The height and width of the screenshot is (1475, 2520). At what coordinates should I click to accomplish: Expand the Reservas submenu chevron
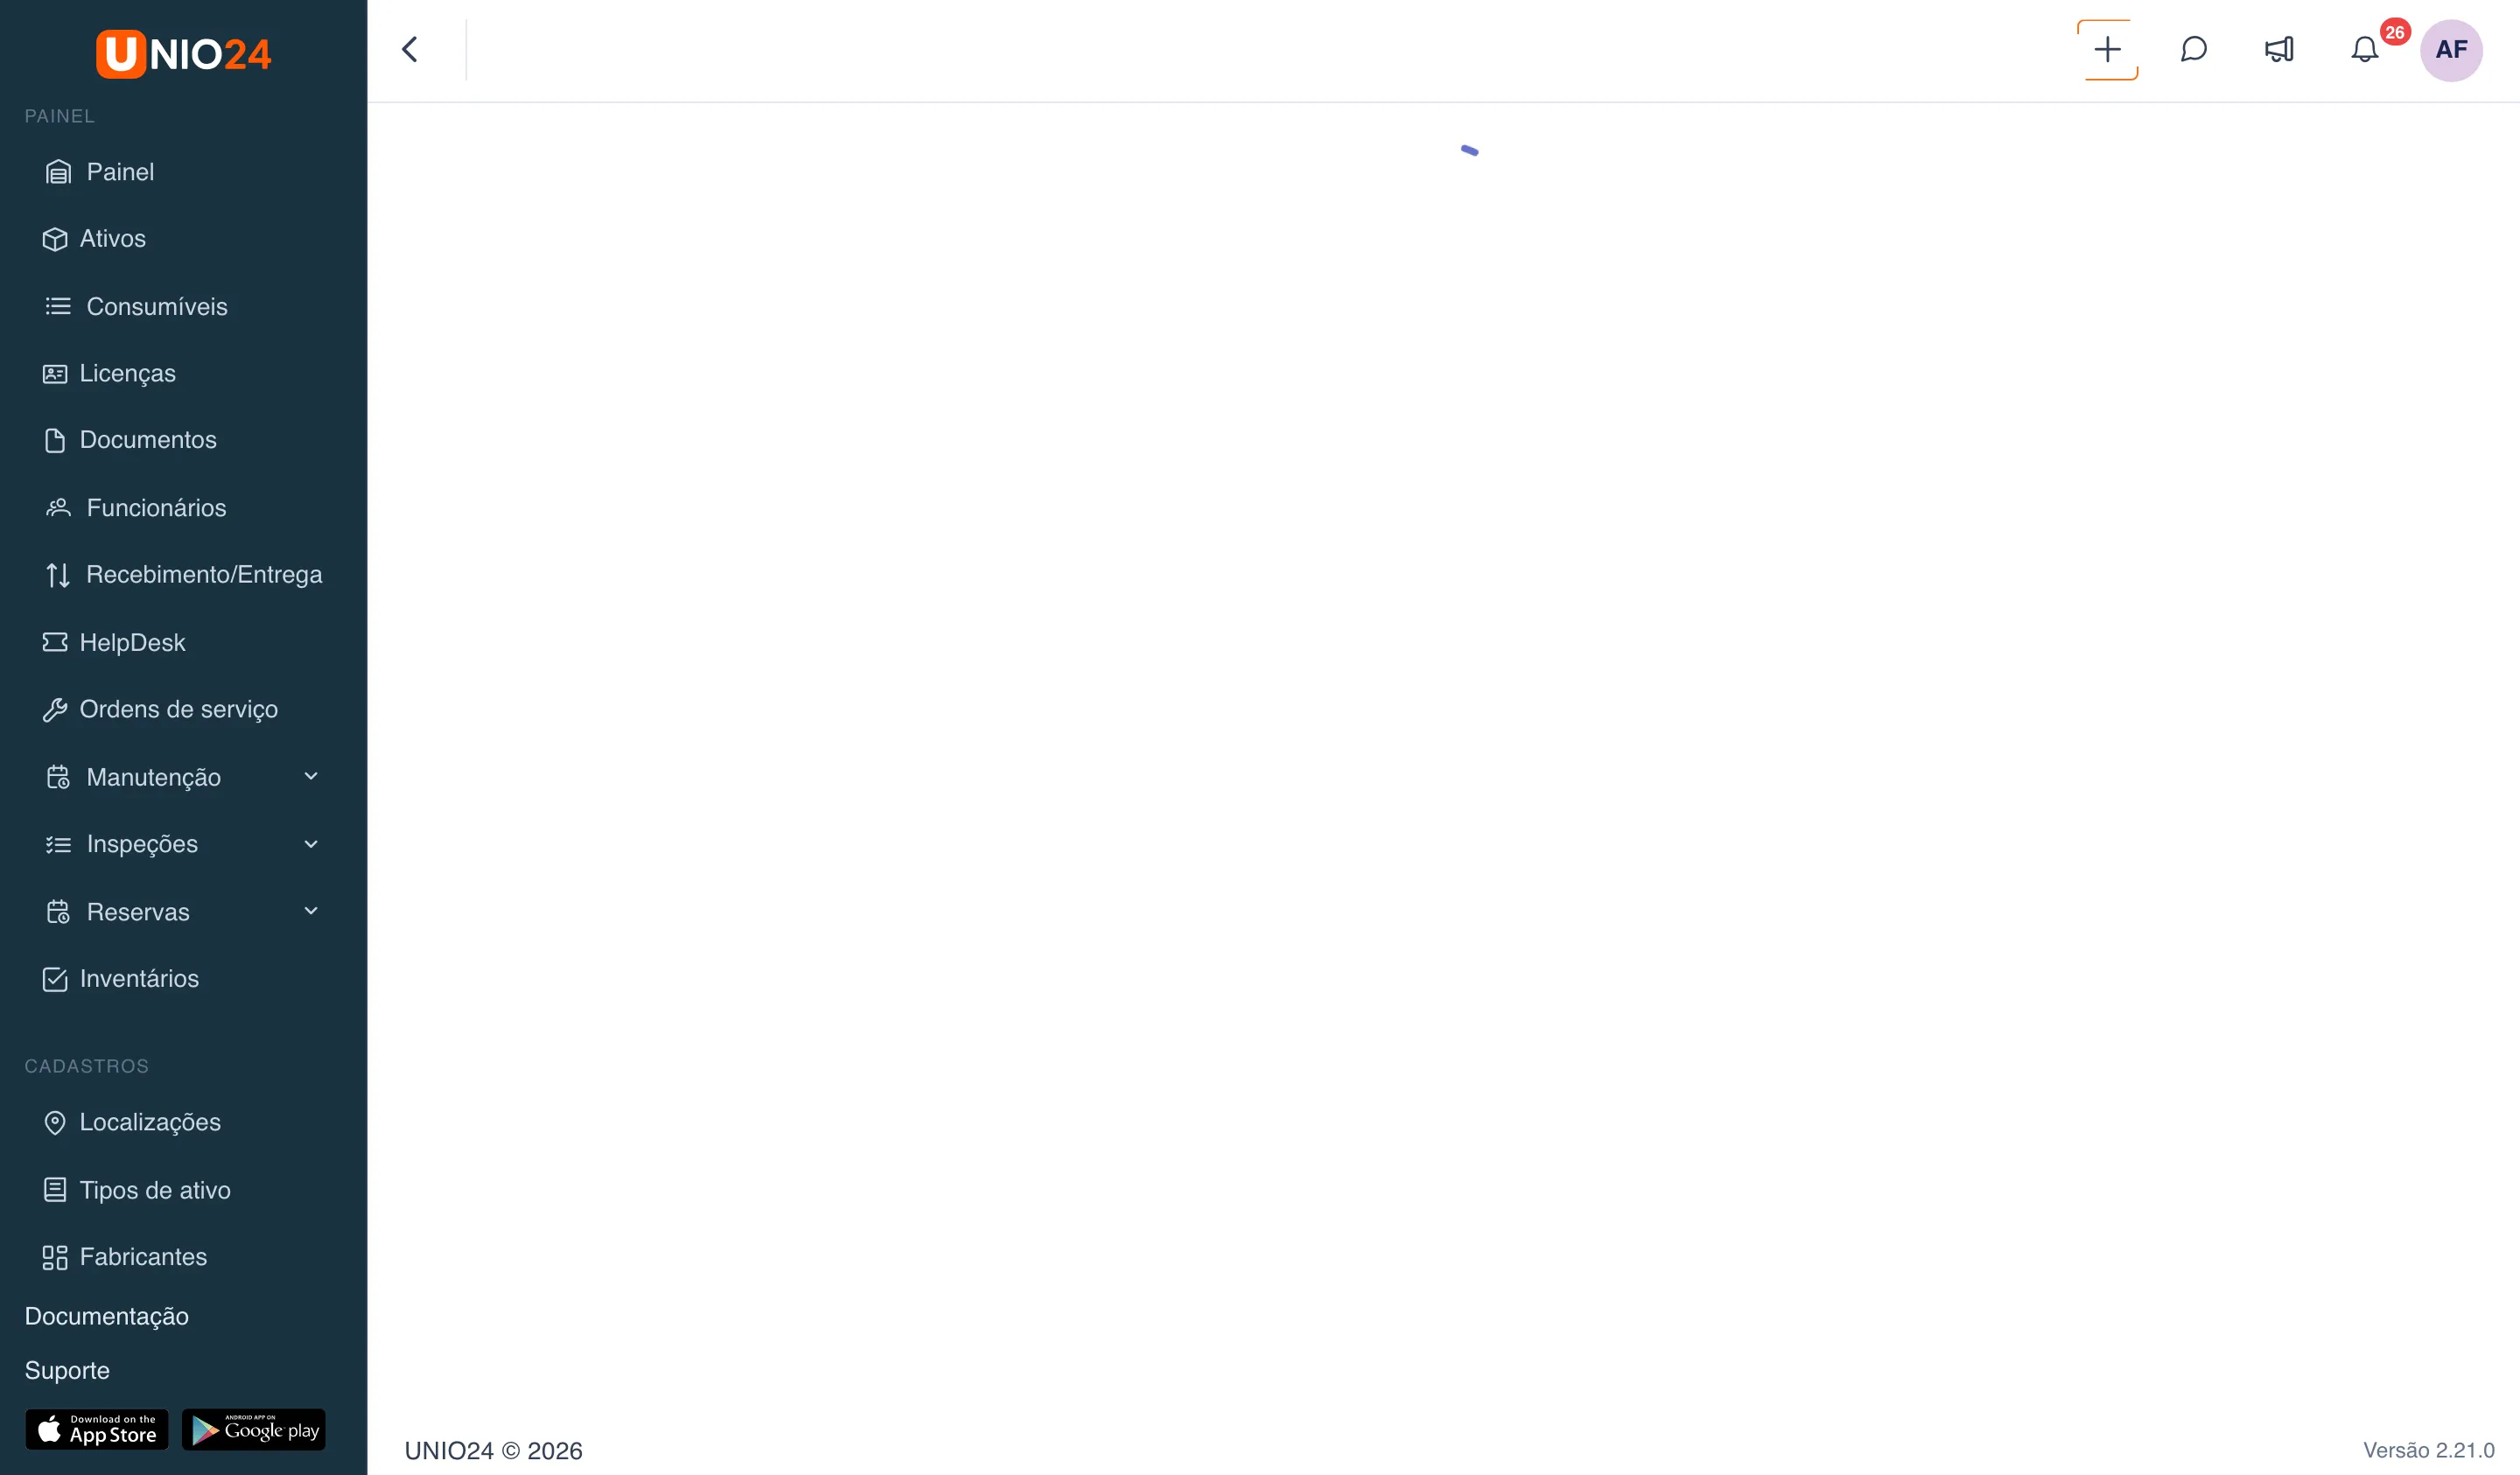coord(311,911)
